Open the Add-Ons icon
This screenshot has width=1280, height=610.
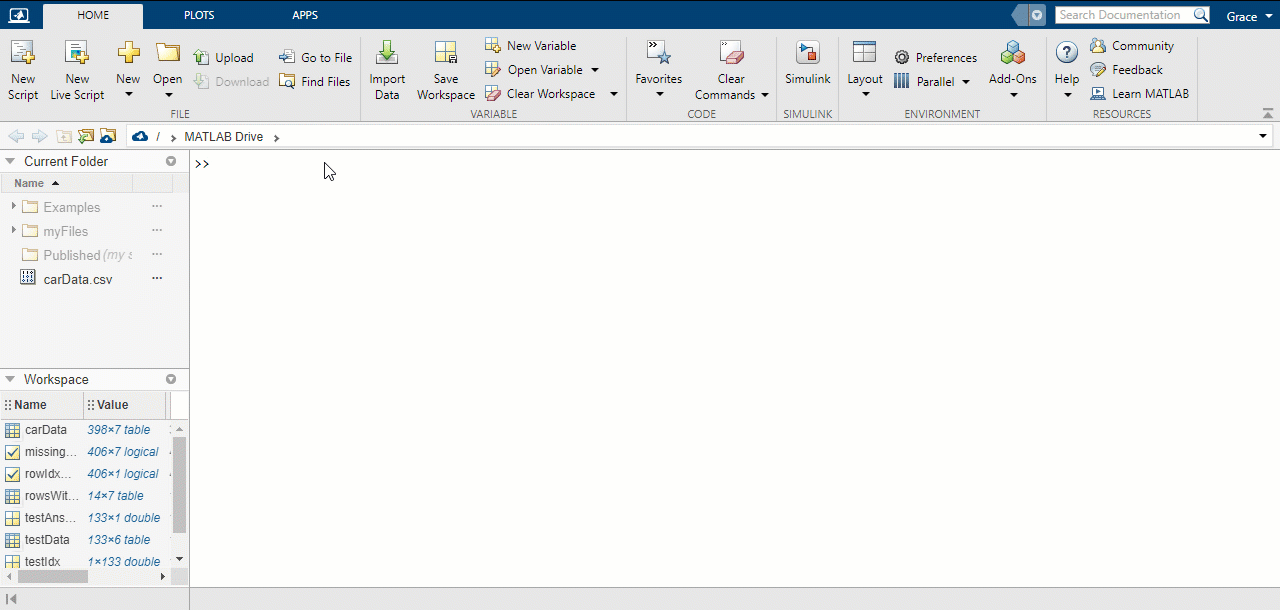coord(1012,54)
